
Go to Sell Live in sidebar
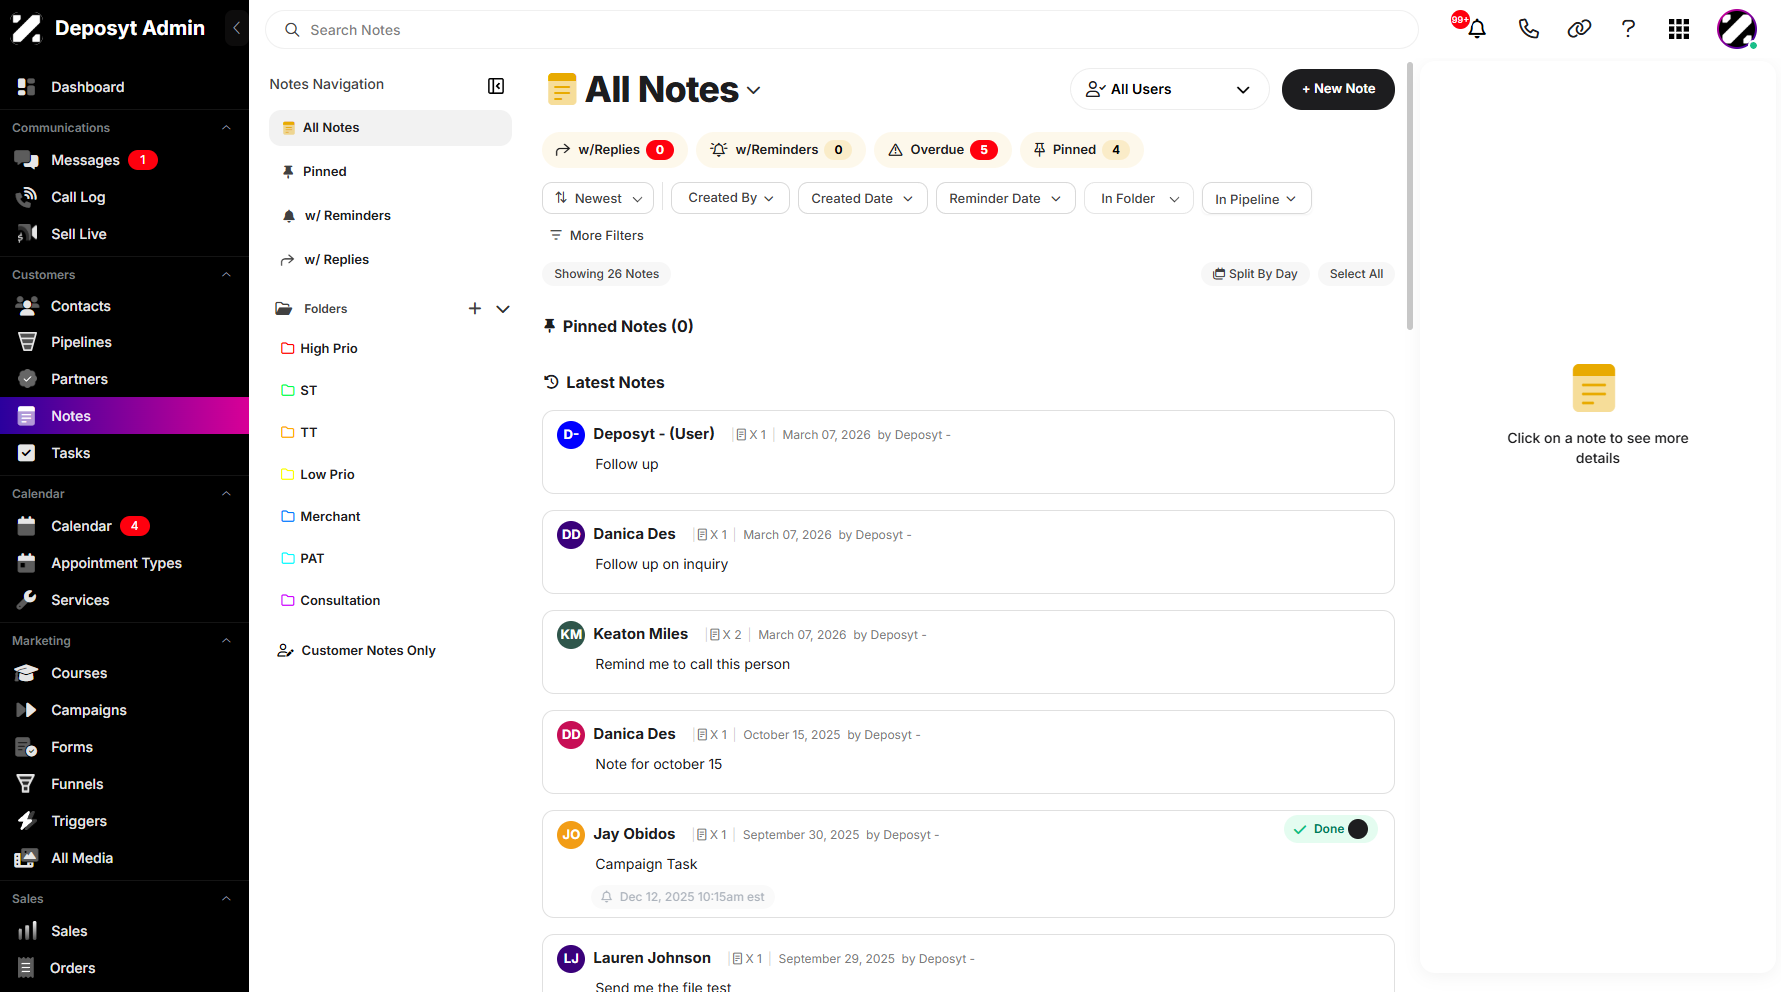tap(124, 234)
